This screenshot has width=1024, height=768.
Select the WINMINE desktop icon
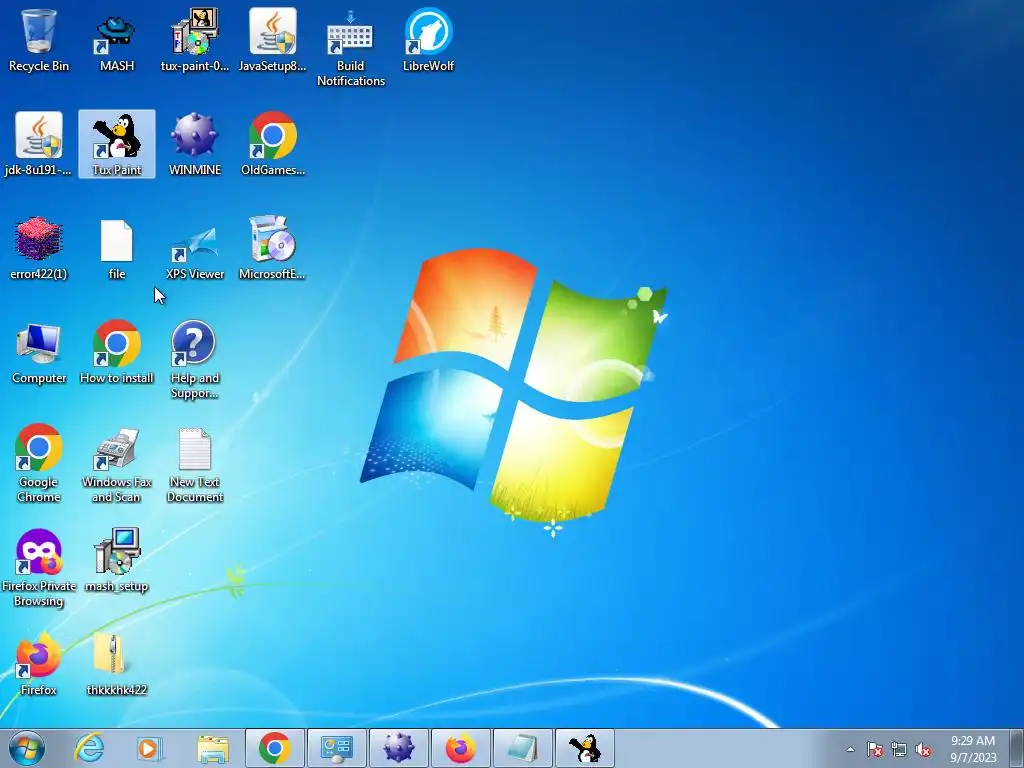(195, 144)
